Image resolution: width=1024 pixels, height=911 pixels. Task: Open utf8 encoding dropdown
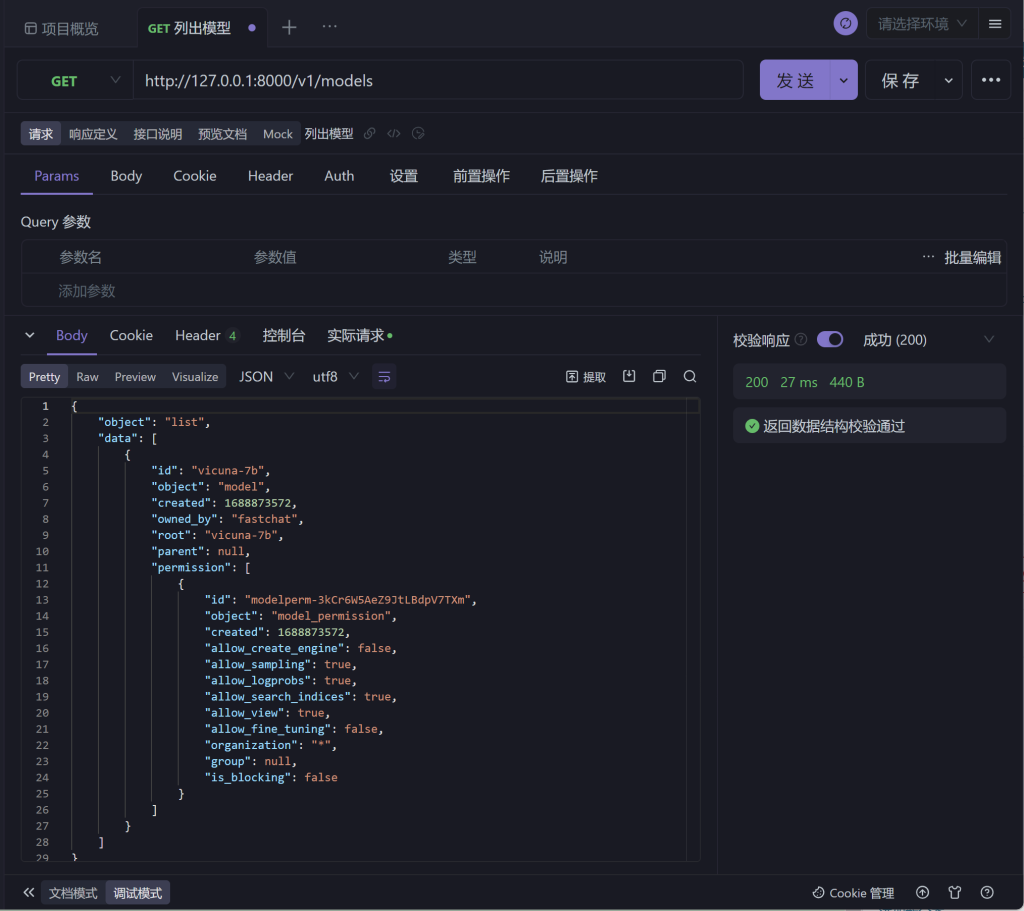tap(336, 377)
